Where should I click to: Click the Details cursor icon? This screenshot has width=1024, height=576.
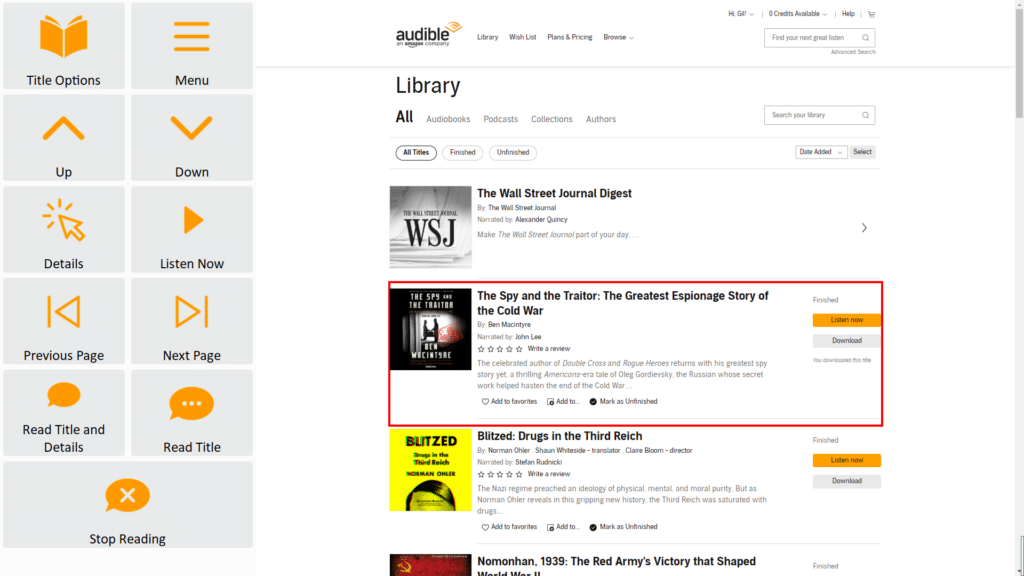[64, 222]
